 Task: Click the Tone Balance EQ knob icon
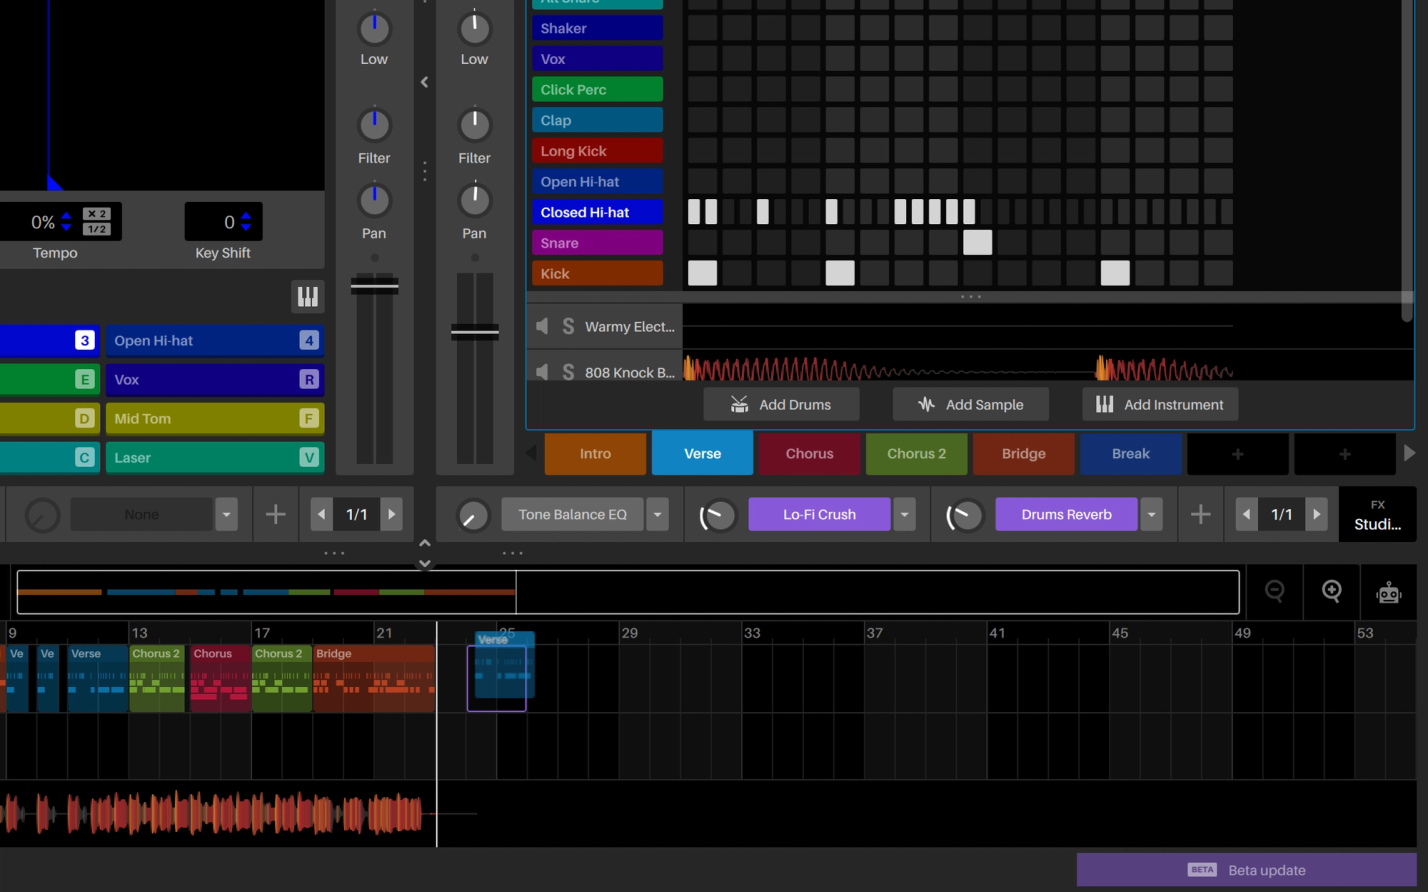click(473, 514)
